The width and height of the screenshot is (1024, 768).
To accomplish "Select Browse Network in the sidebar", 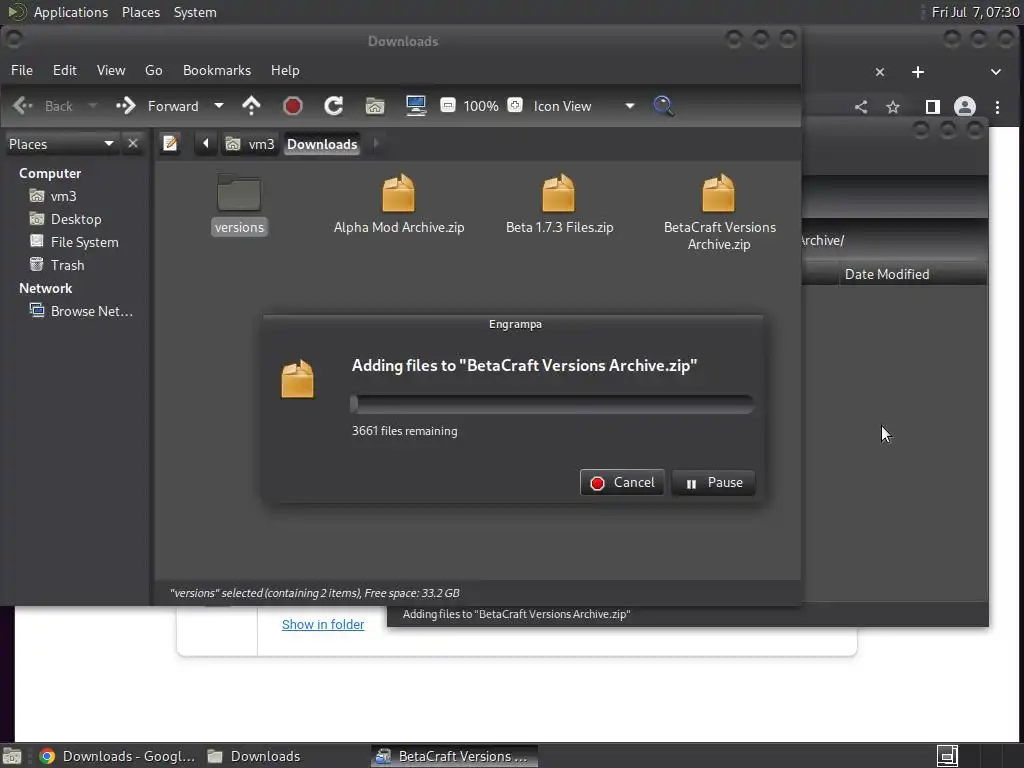I will pyautogui.click(x=82, y=311).
